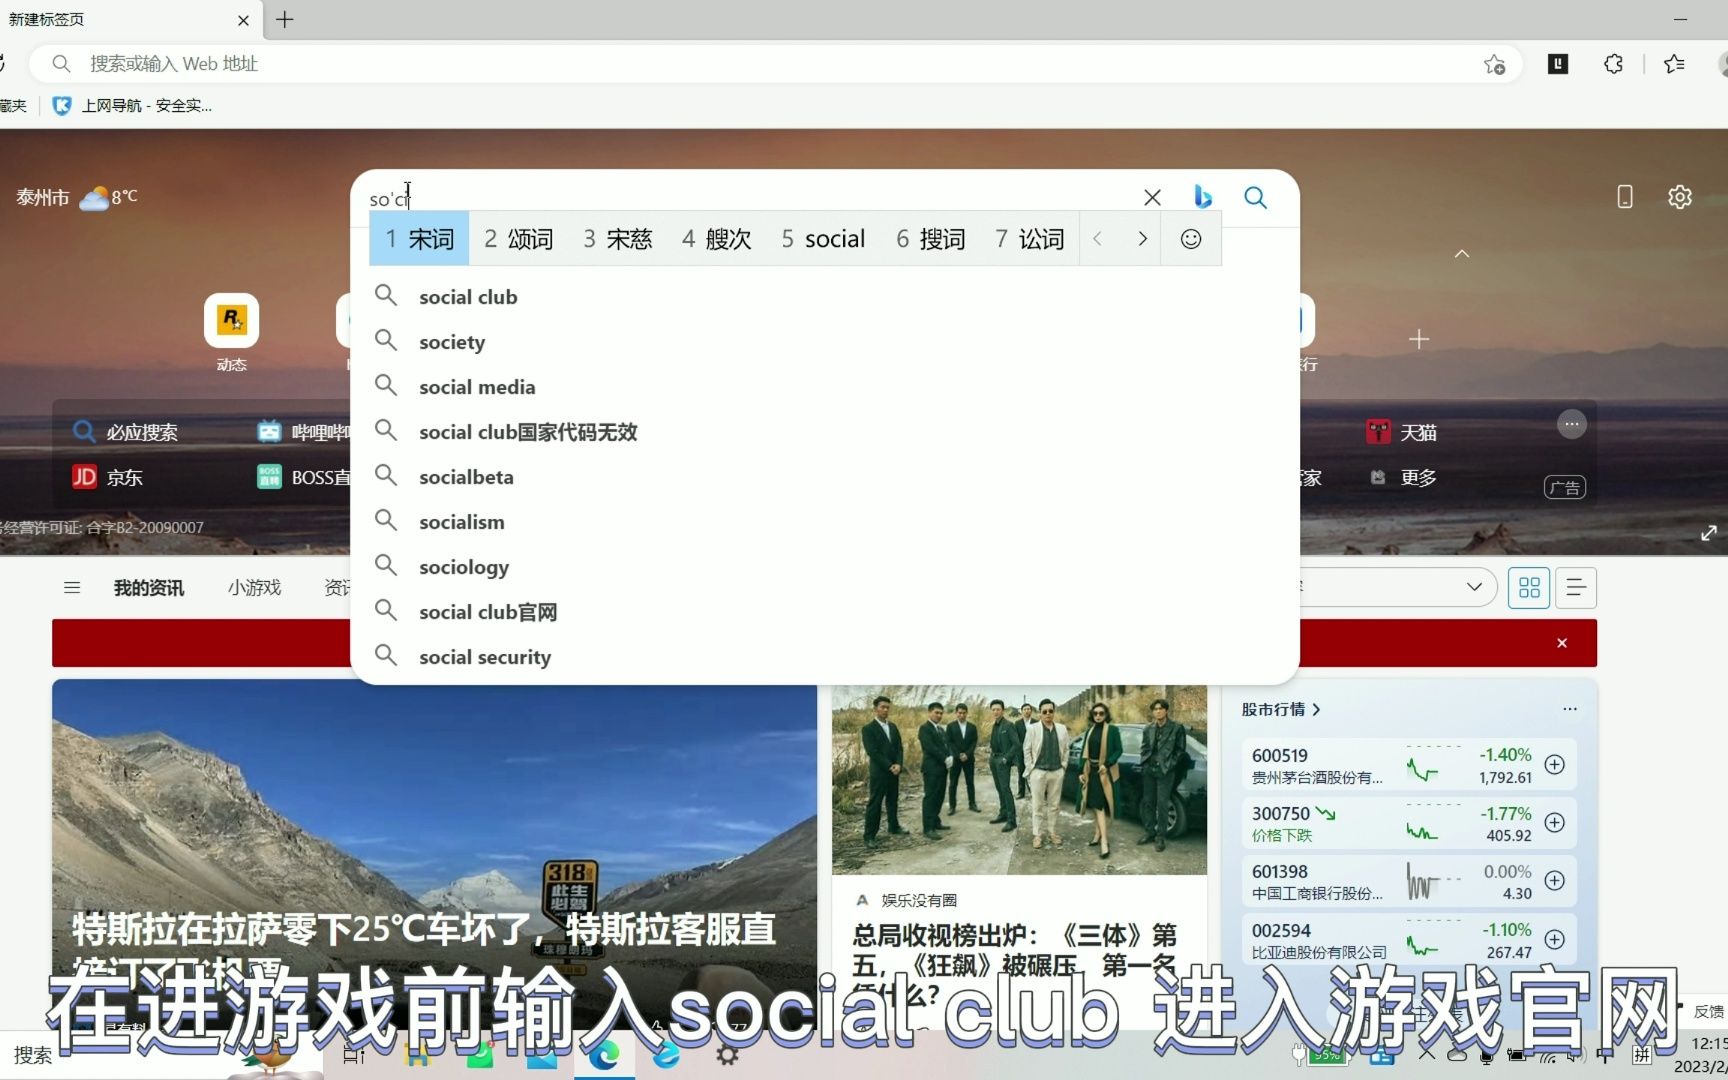Add stock 600519 to watchlist
The width and height of the screenshot is (1728, 1080).
click(1554, 765)
